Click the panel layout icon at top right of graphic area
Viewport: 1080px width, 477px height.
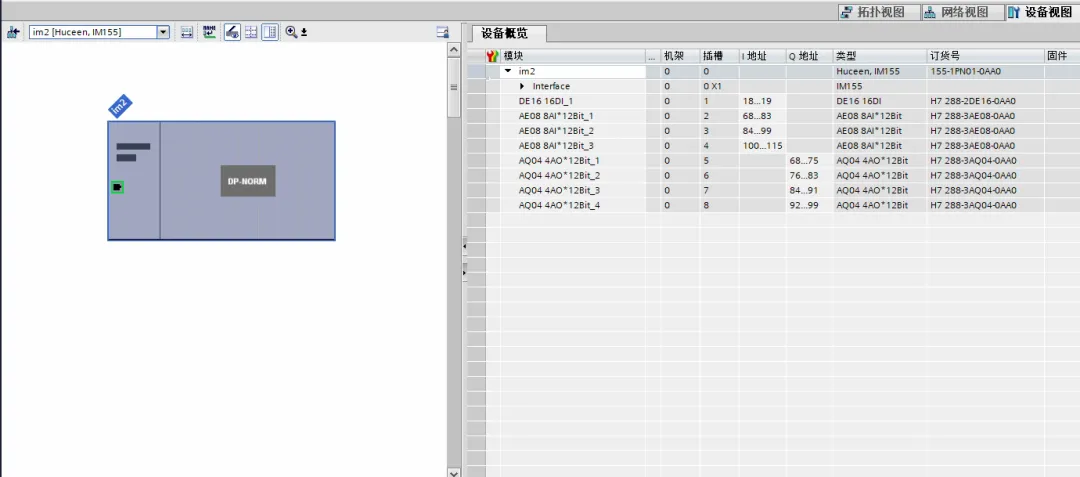pos(442,32)
